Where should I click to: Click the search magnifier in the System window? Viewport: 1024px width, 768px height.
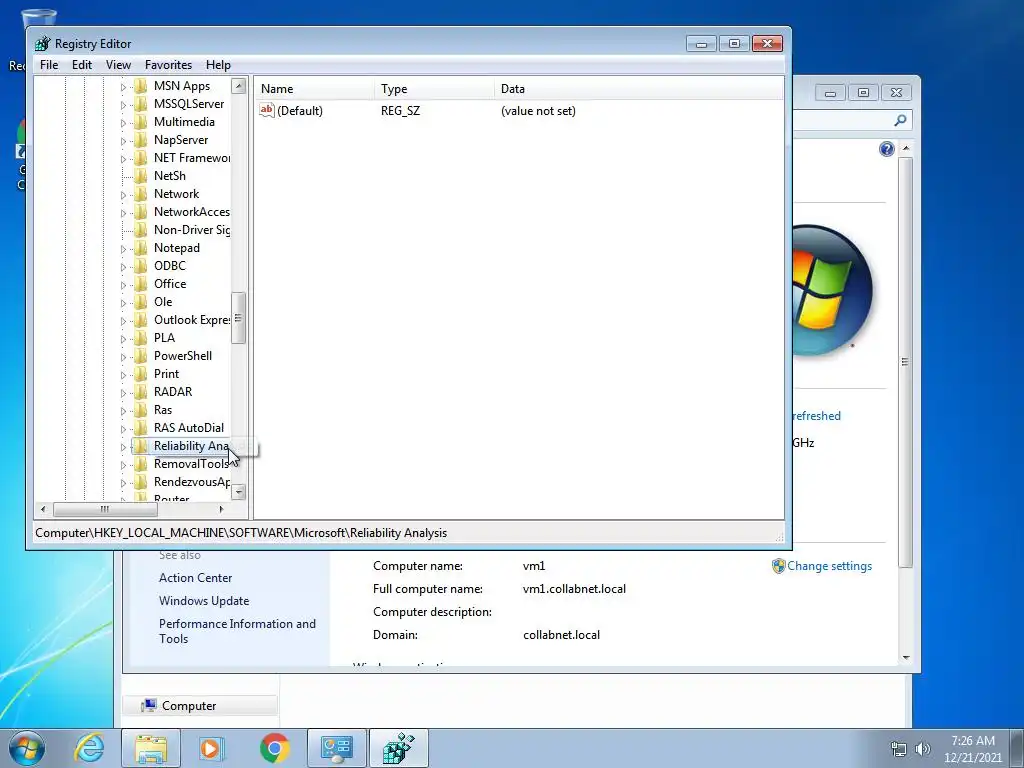[900, 120]
